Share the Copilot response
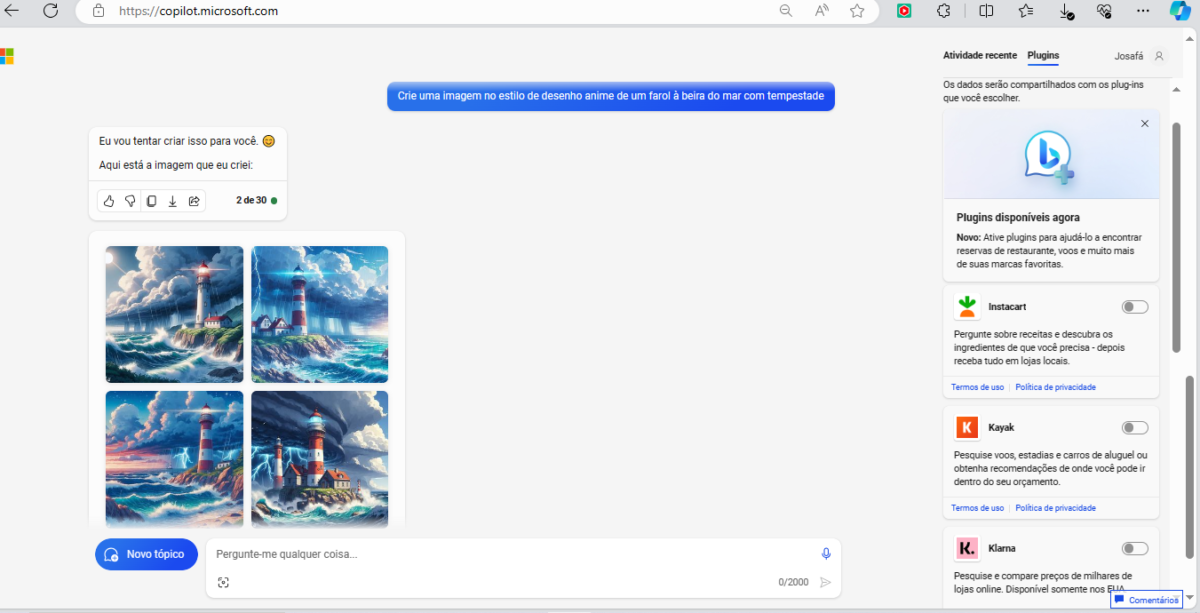 coord(194,201)
